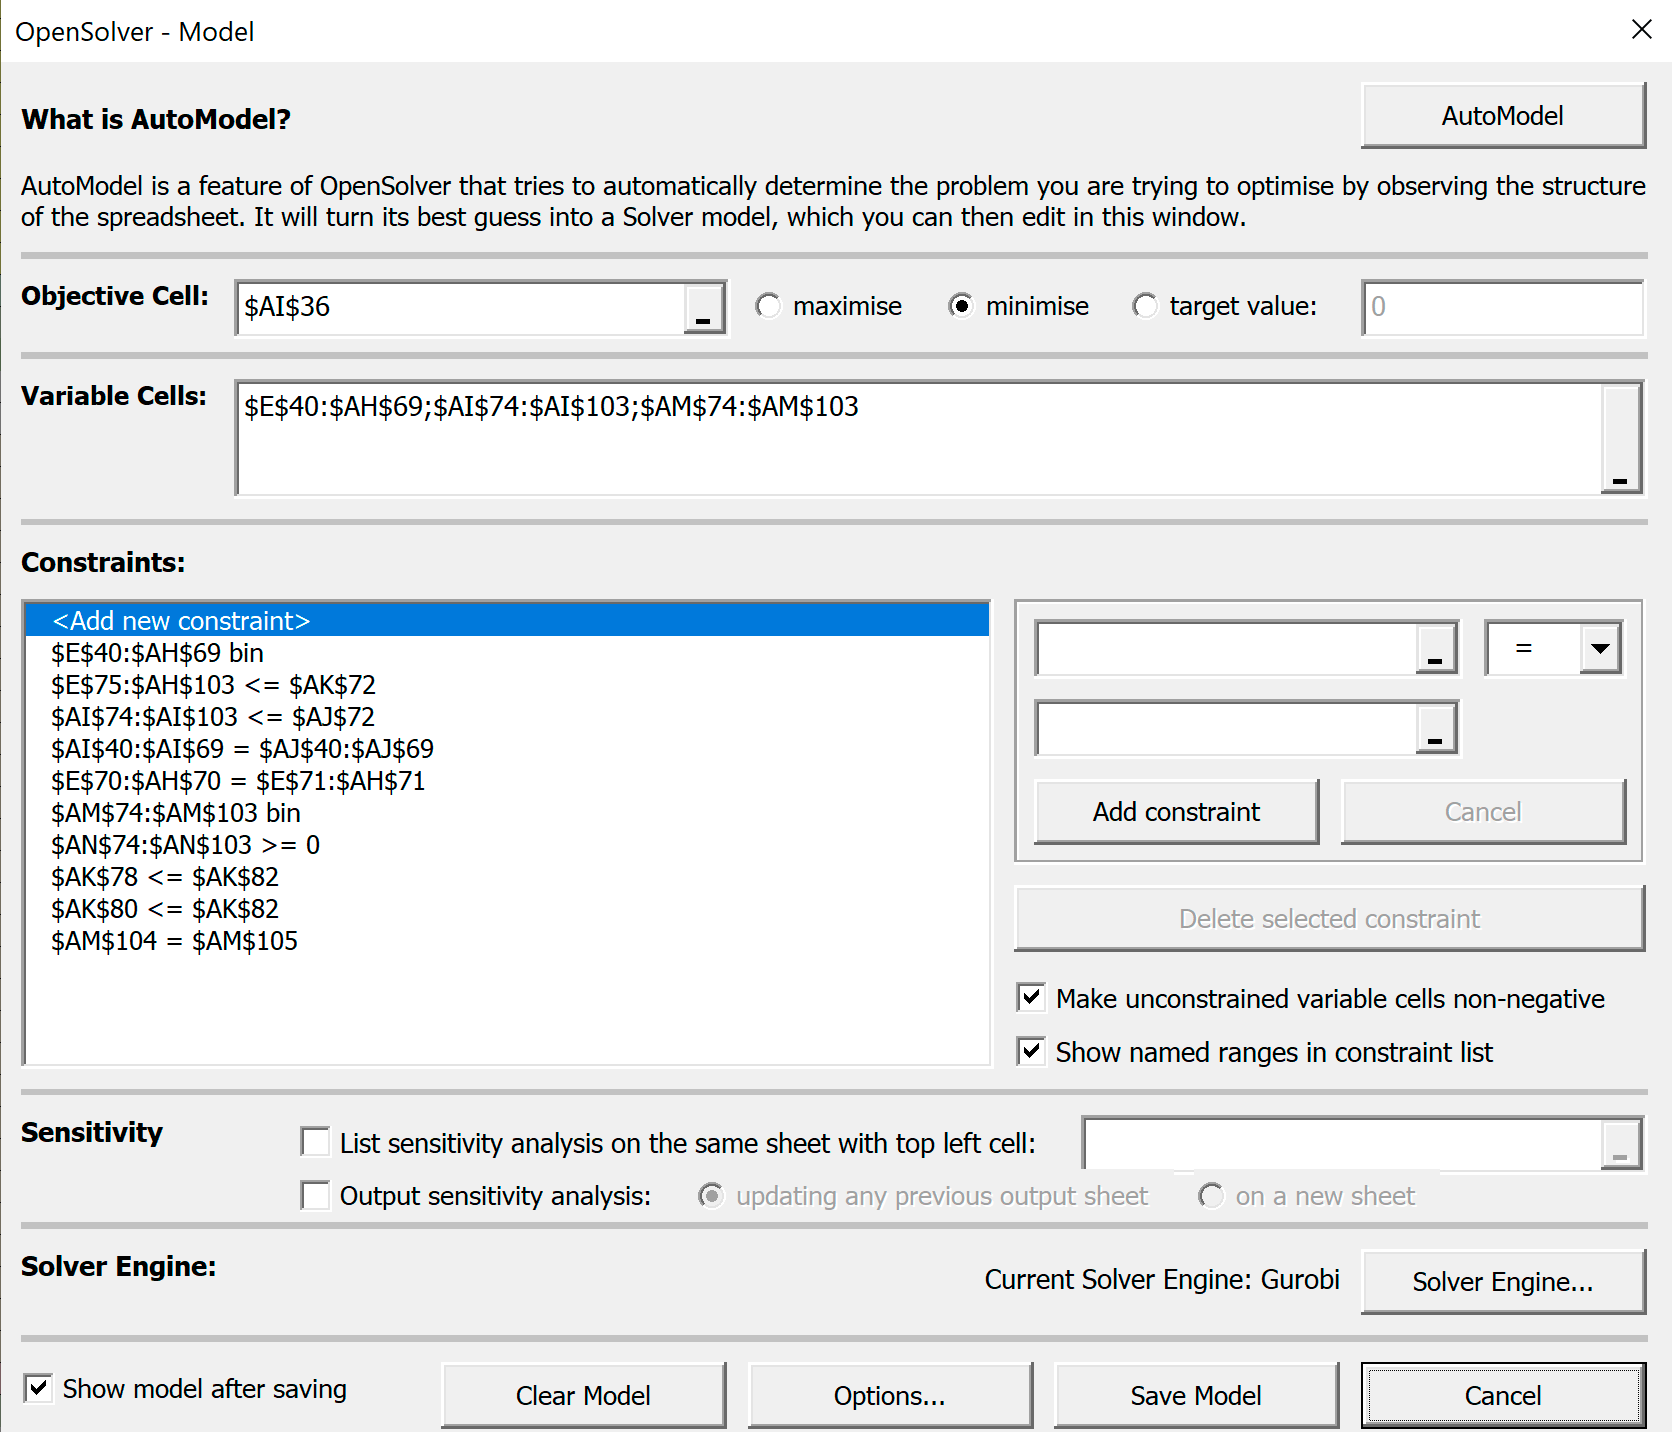Click the sensitivity top left cell field

tap(1343, 1144)
